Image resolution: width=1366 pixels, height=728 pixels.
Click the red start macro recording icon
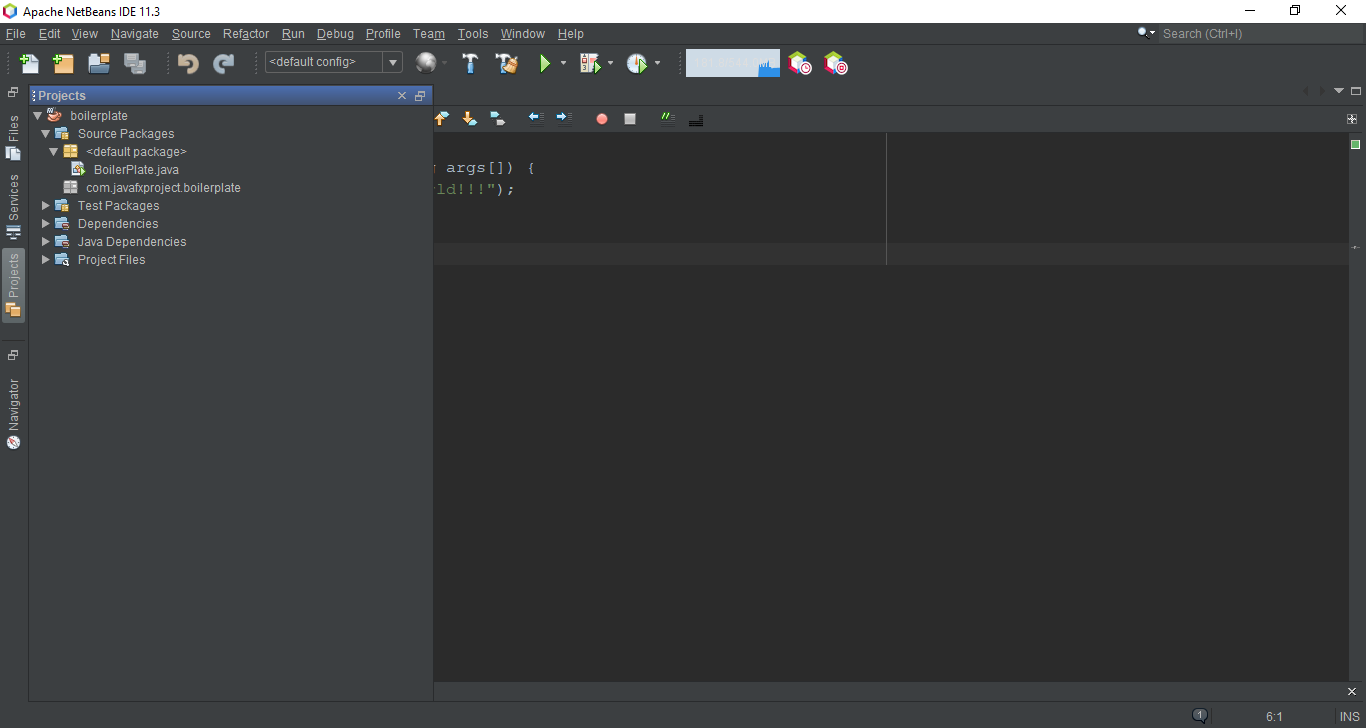coord(602,119)
